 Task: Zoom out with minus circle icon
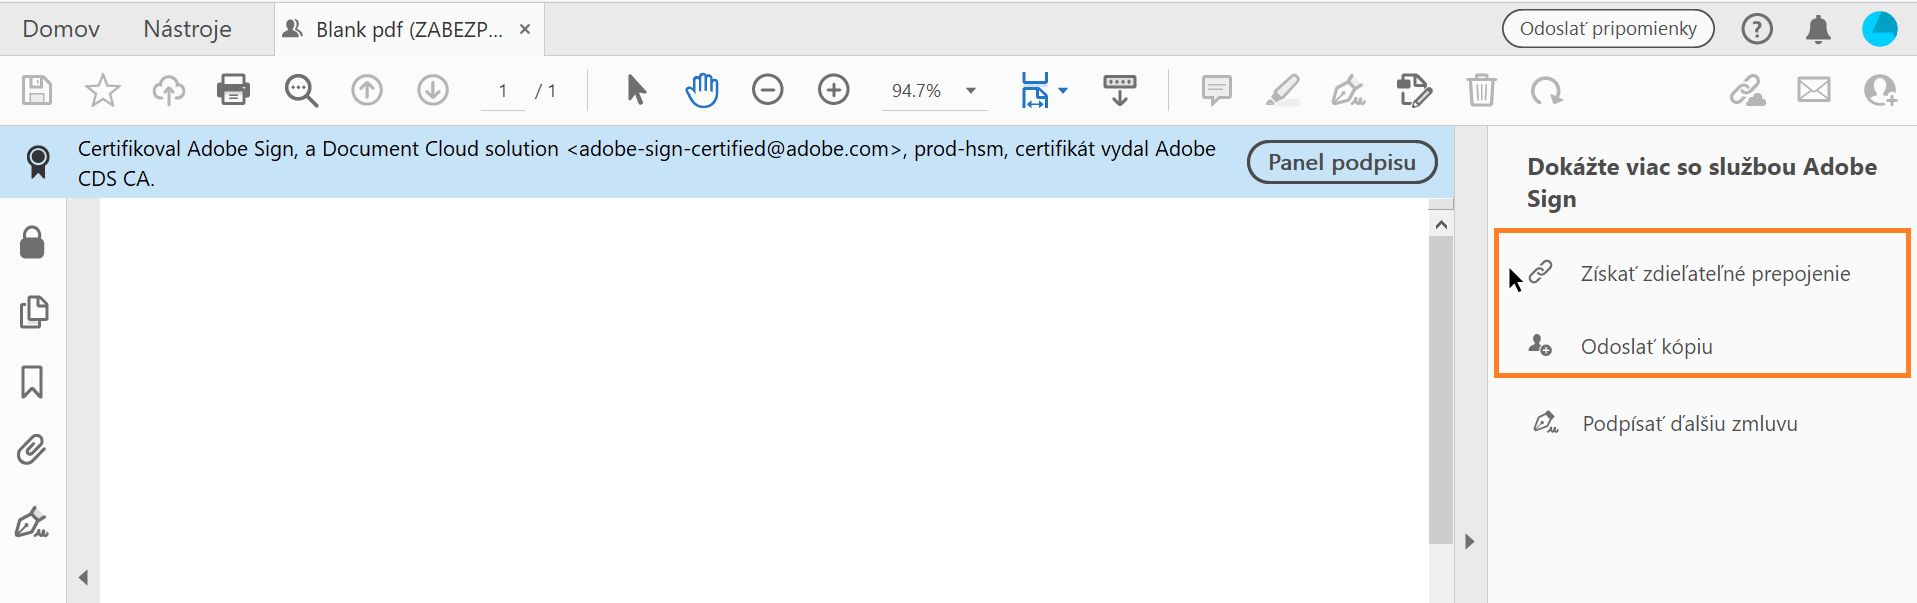tap(768, 90)
